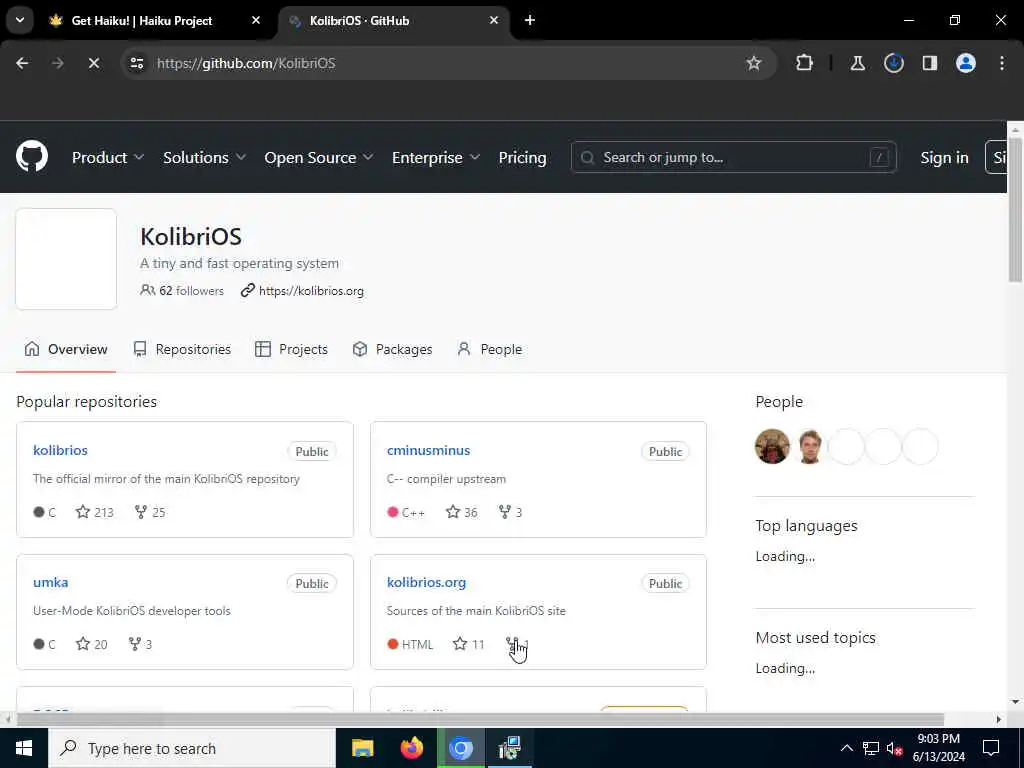View cminusminus 3 forks
Viewport: 1024px width, 768px height.
pos(510,512)
